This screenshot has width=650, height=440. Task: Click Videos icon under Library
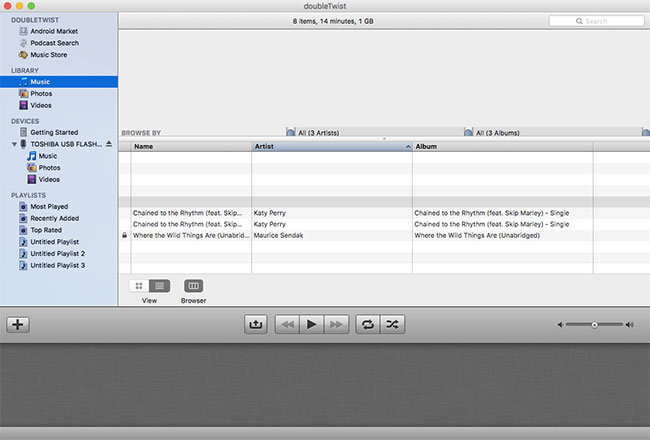24,105
